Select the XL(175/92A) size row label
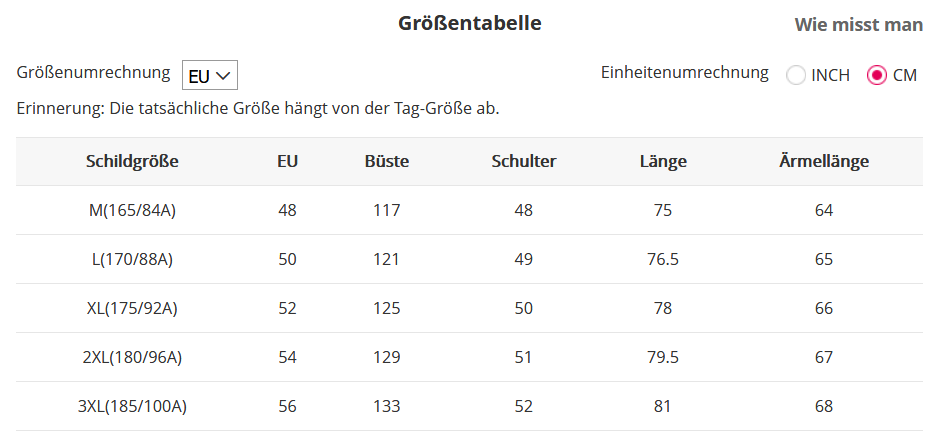The image size is (934, 434). [132, 308]
